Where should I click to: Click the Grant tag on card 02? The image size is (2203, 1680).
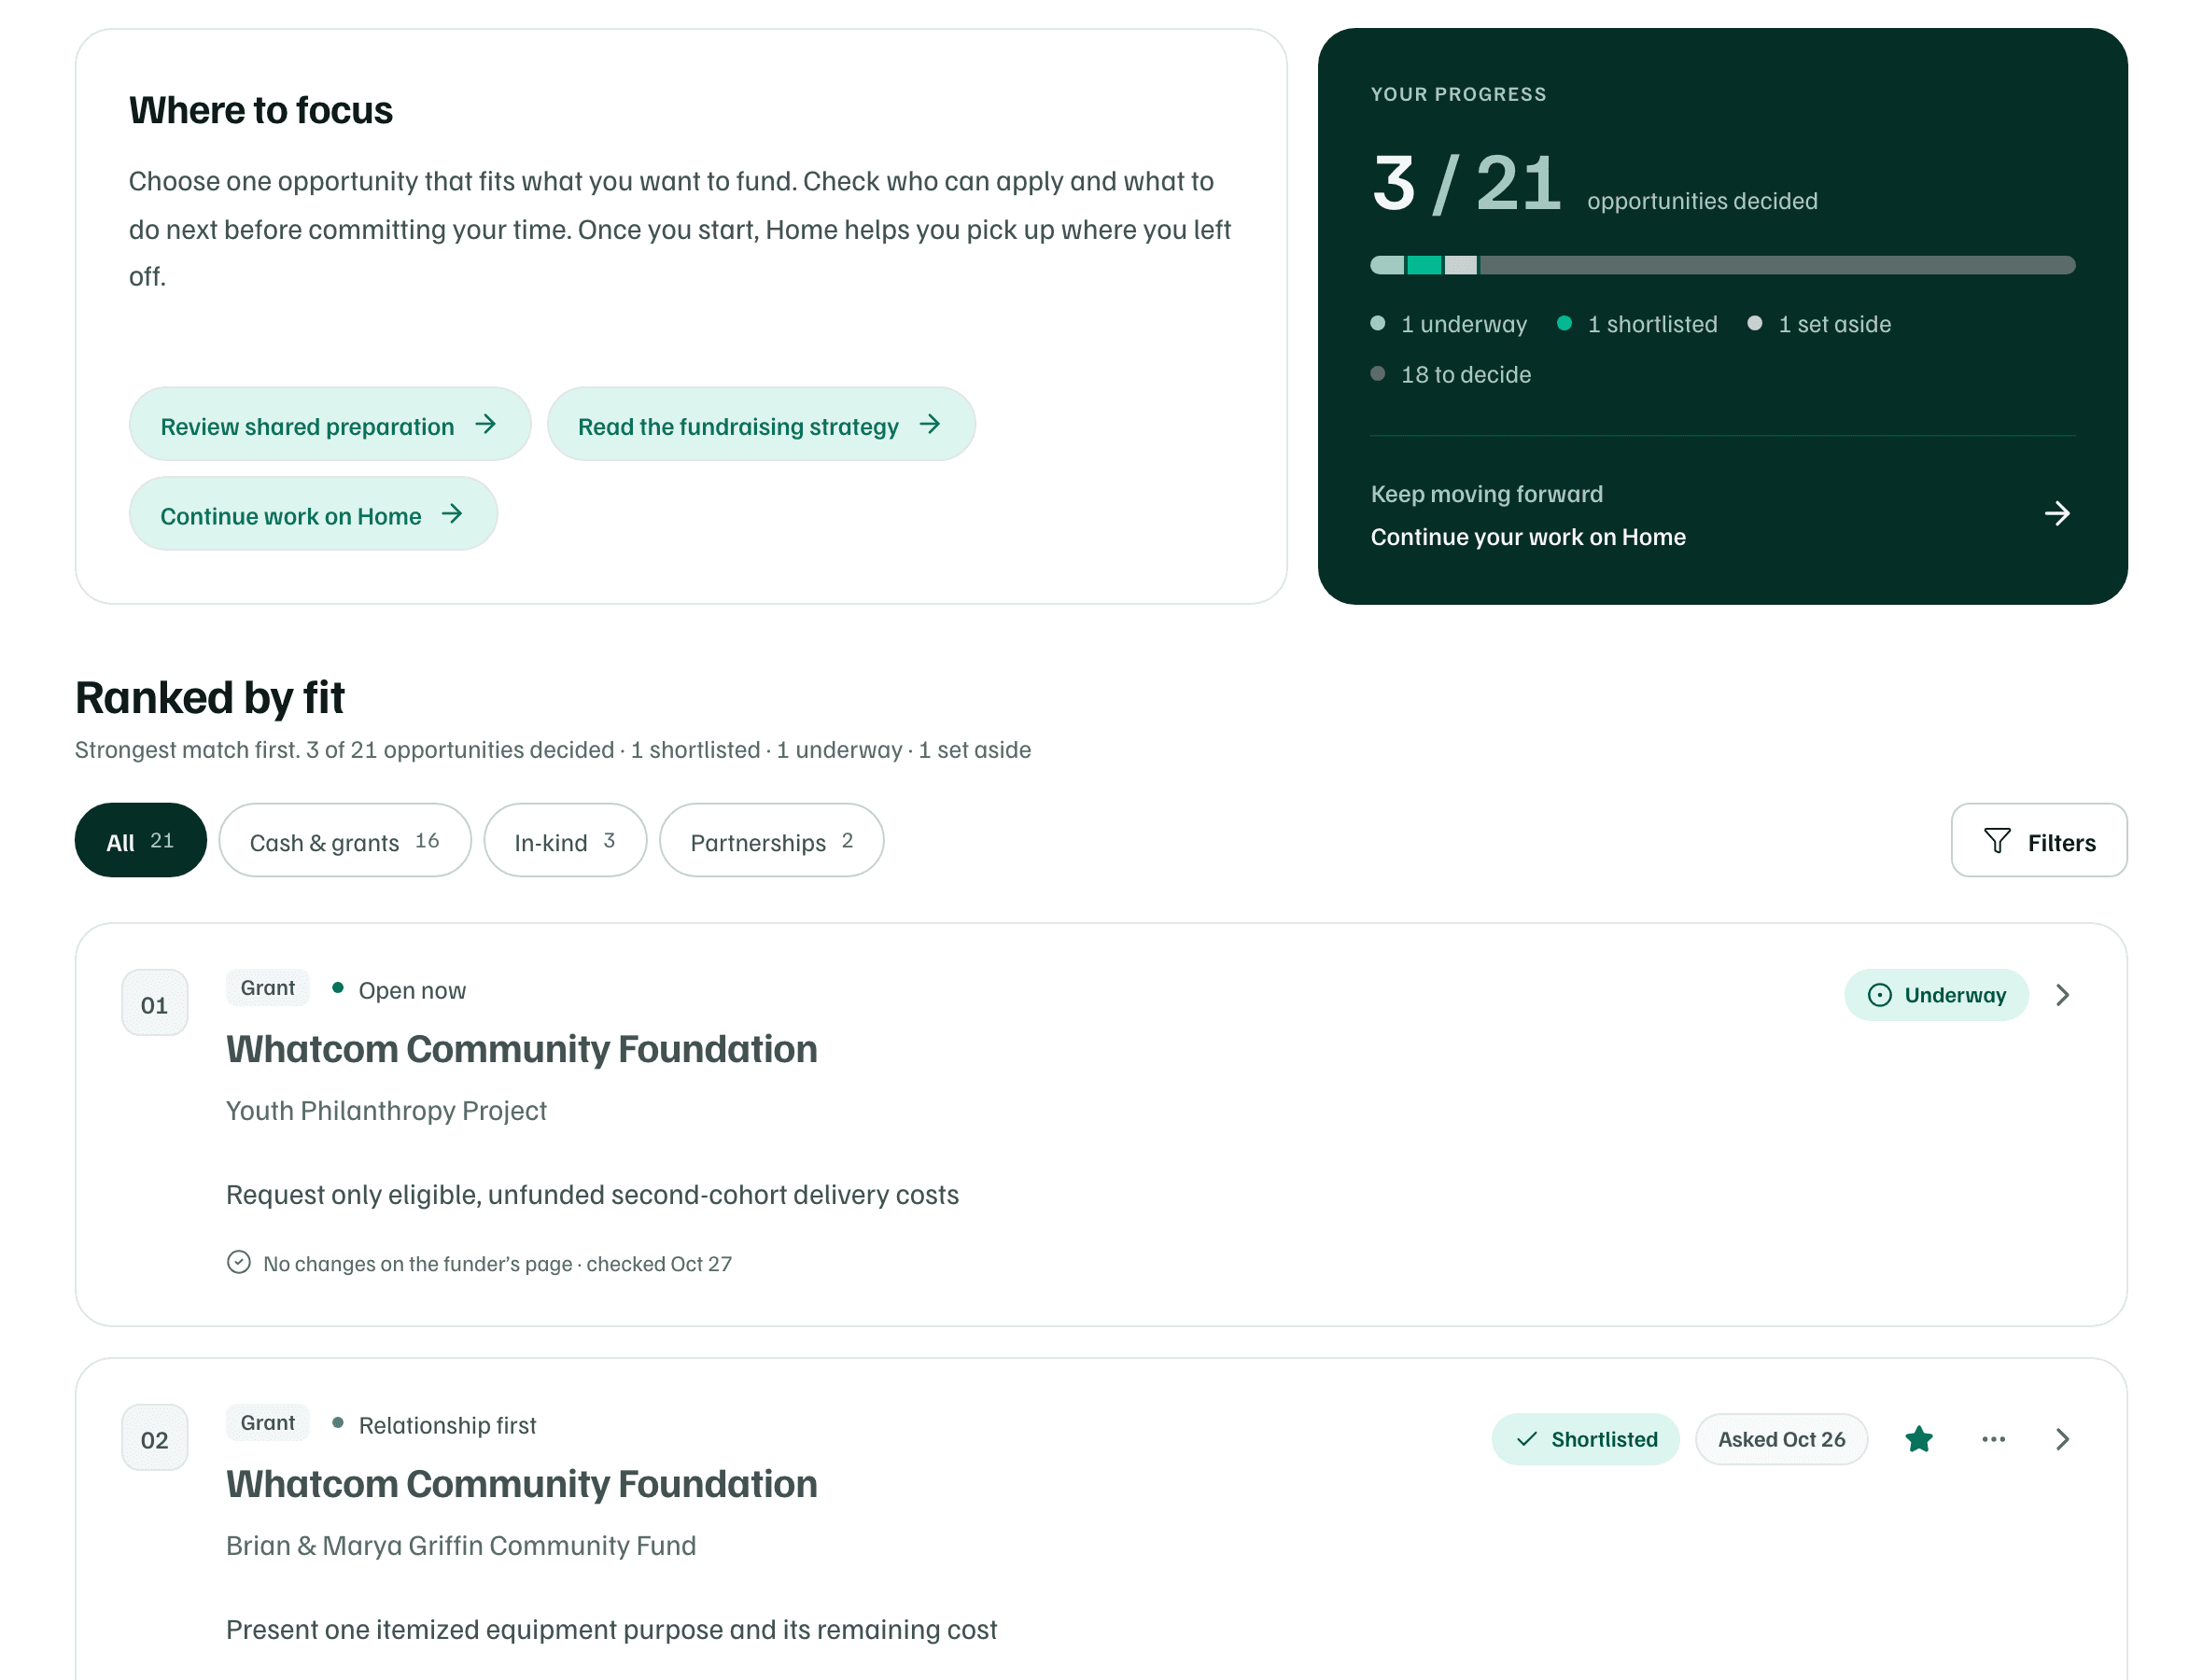click(x=267, y=1423)
